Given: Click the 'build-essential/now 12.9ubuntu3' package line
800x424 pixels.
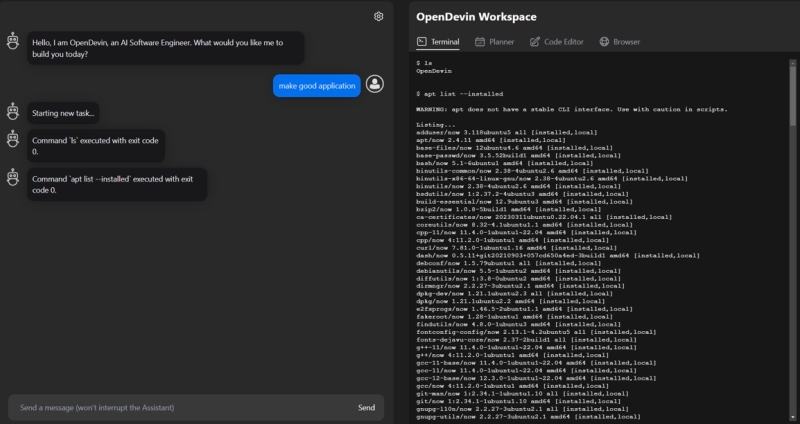Looking at the screenshot, I should pos(524,202).
